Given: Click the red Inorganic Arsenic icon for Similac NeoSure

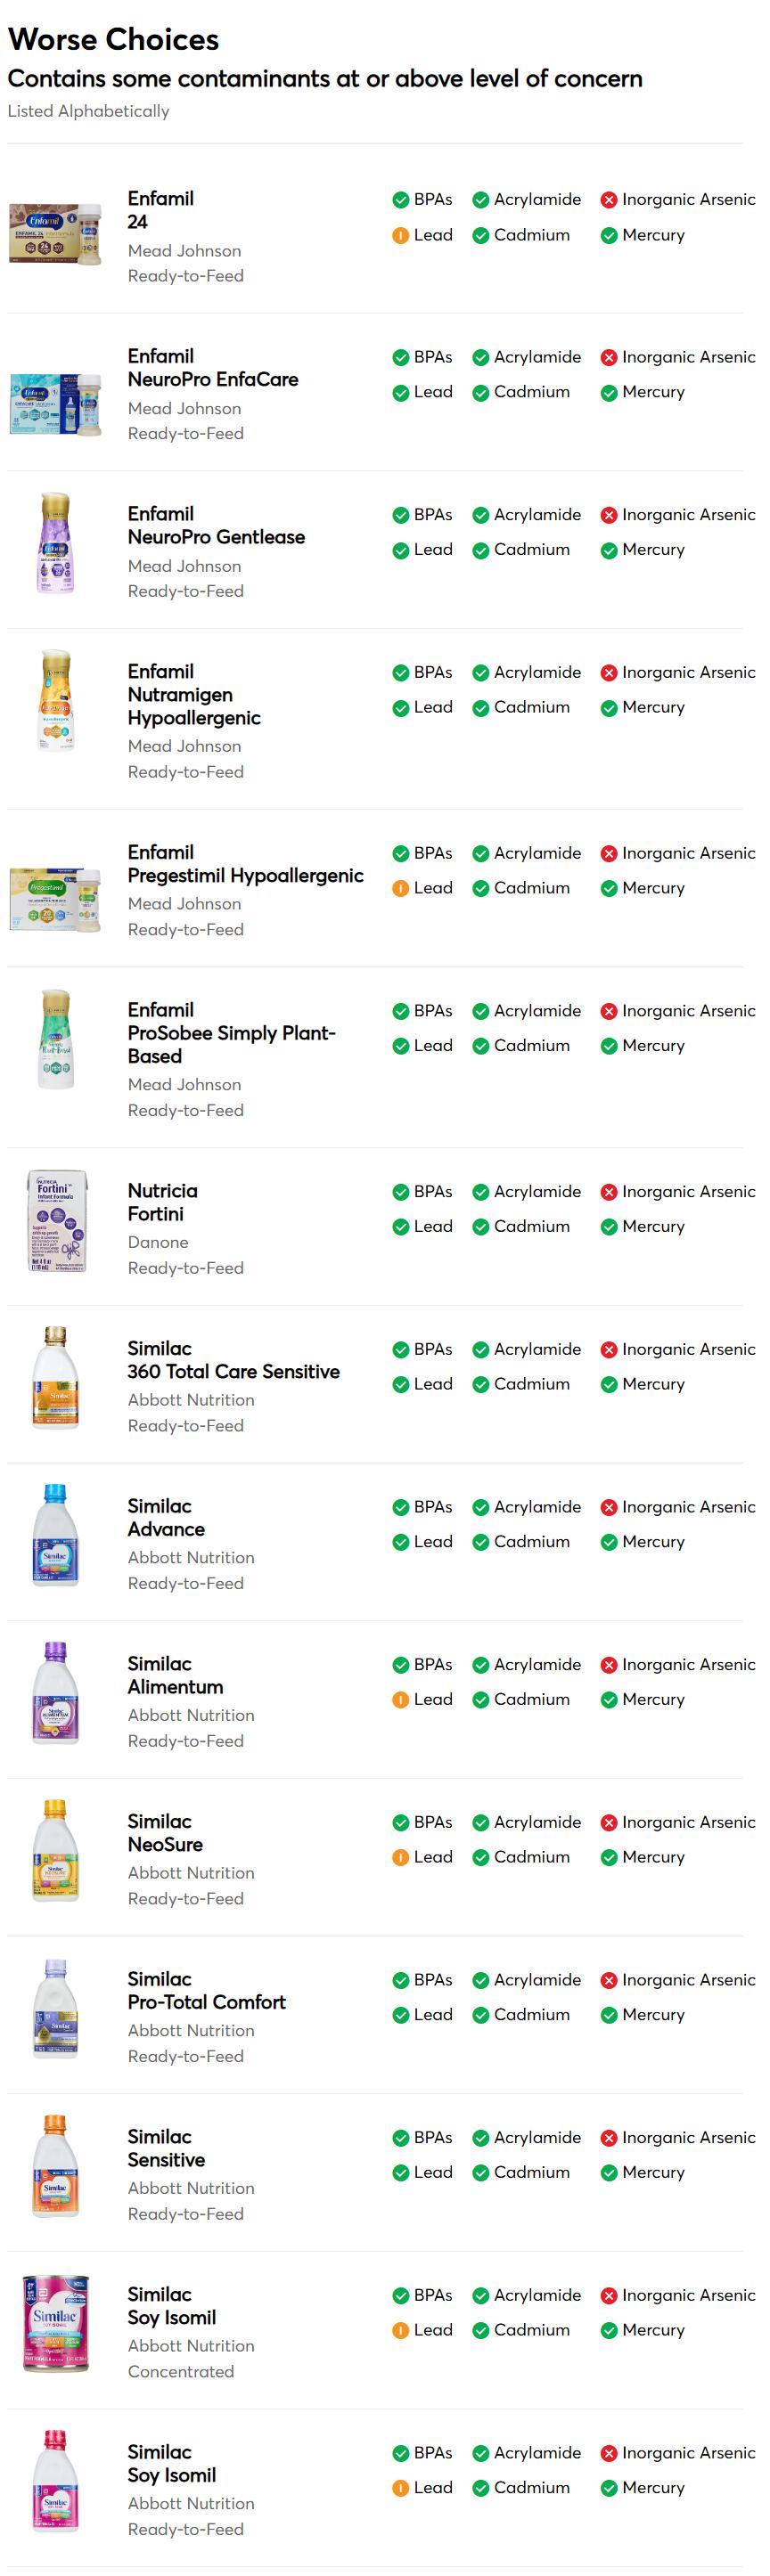Looking at the screenshot, I should pos(608,1822).
